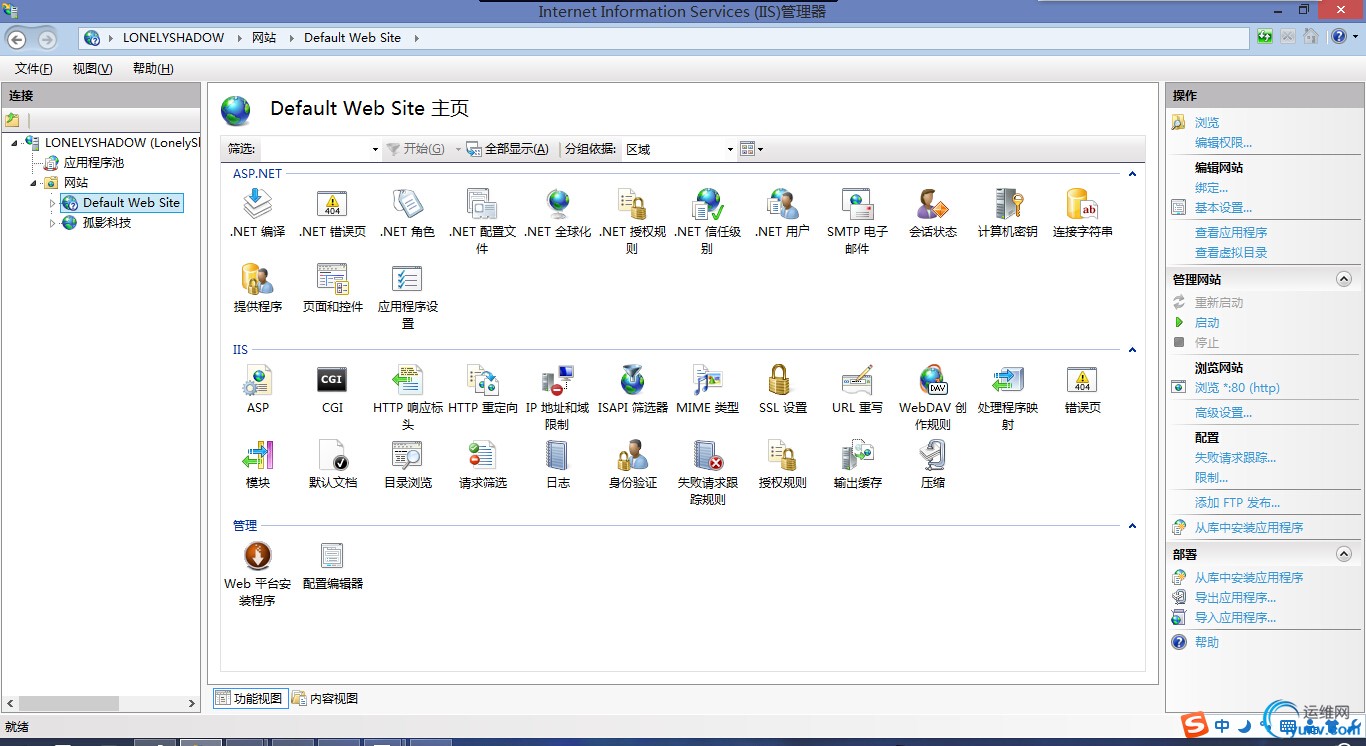Viewport: 1366px width, 746px height.
Task: Collapse the 管理 group section
Action: pos(1132,526)
